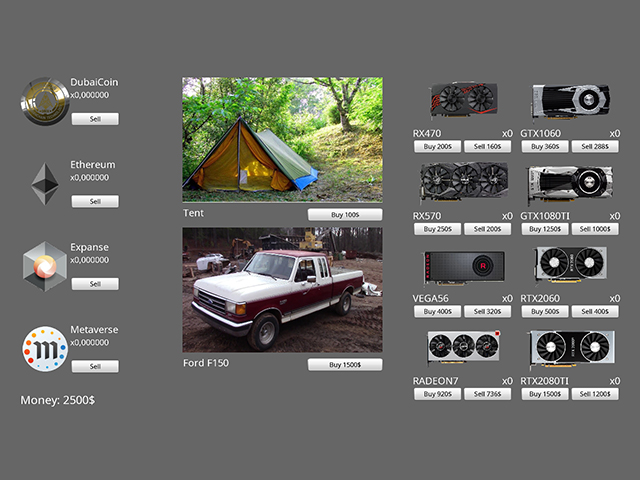Buy an RX570 for 250$

point(437,229)
